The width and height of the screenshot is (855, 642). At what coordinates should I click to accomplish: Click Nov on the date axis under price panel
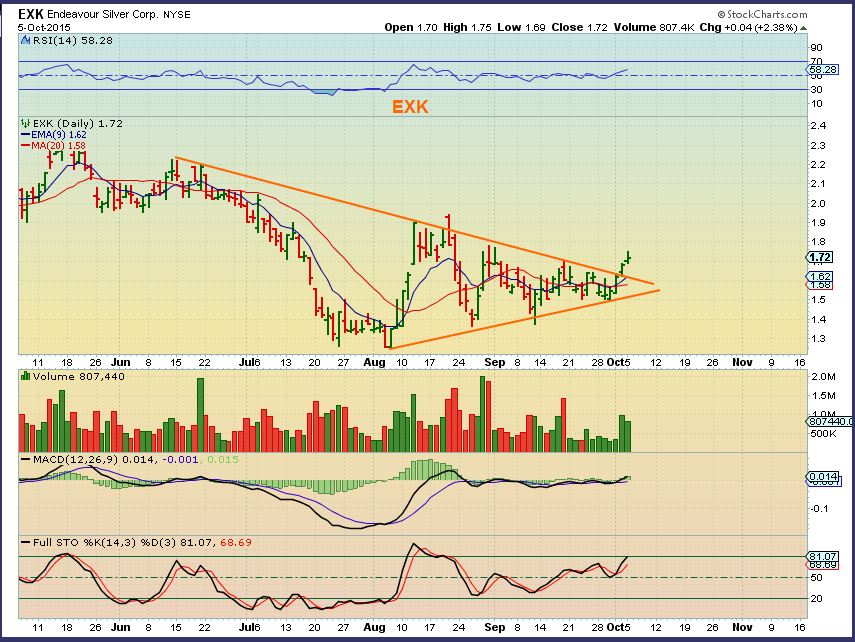click(742, 362)
